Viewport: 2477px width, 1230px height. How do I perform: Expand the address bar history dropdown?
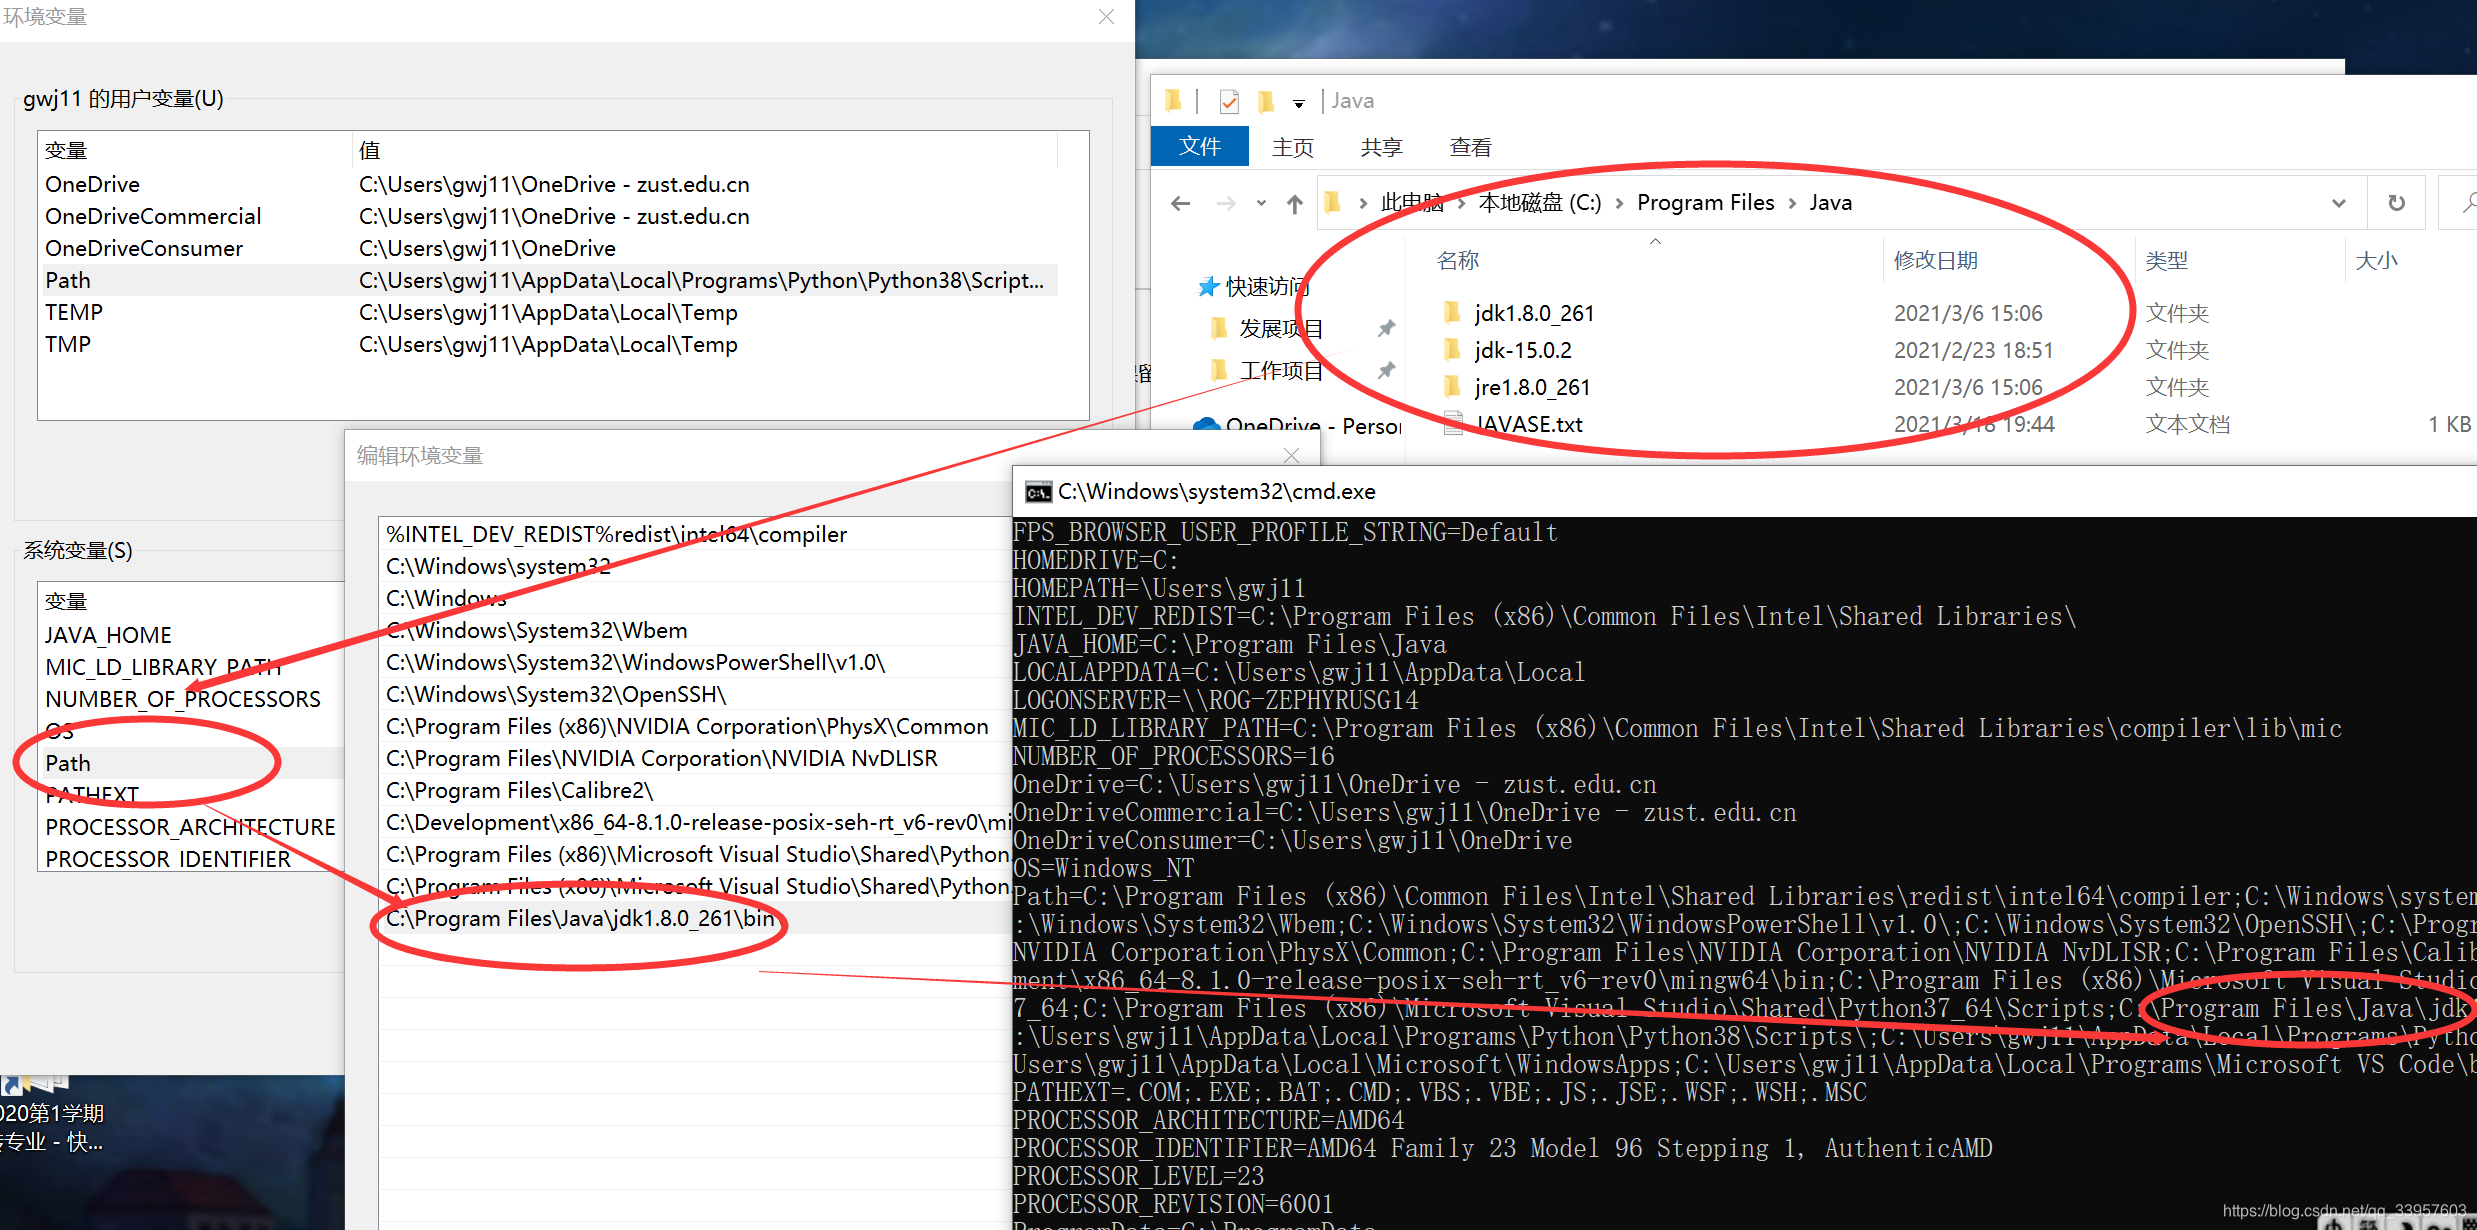(2339, 203)
